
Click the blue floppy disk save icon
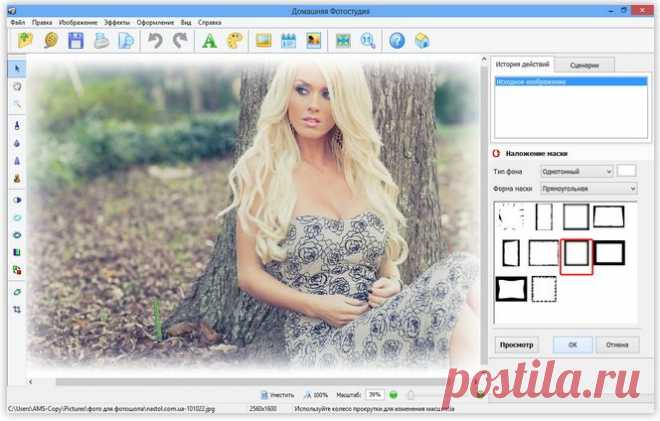(74, 41)
